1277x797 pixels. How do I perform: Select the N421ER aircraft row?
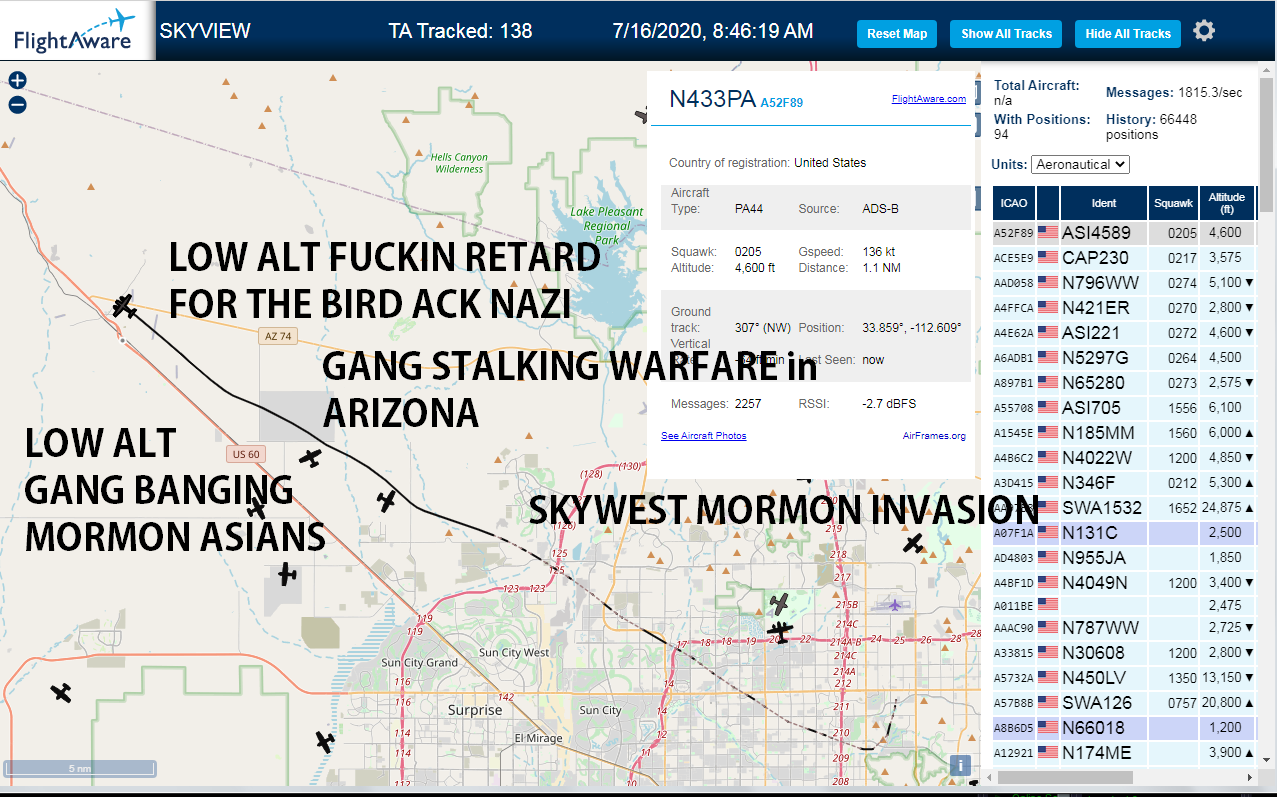(1125, 308)
